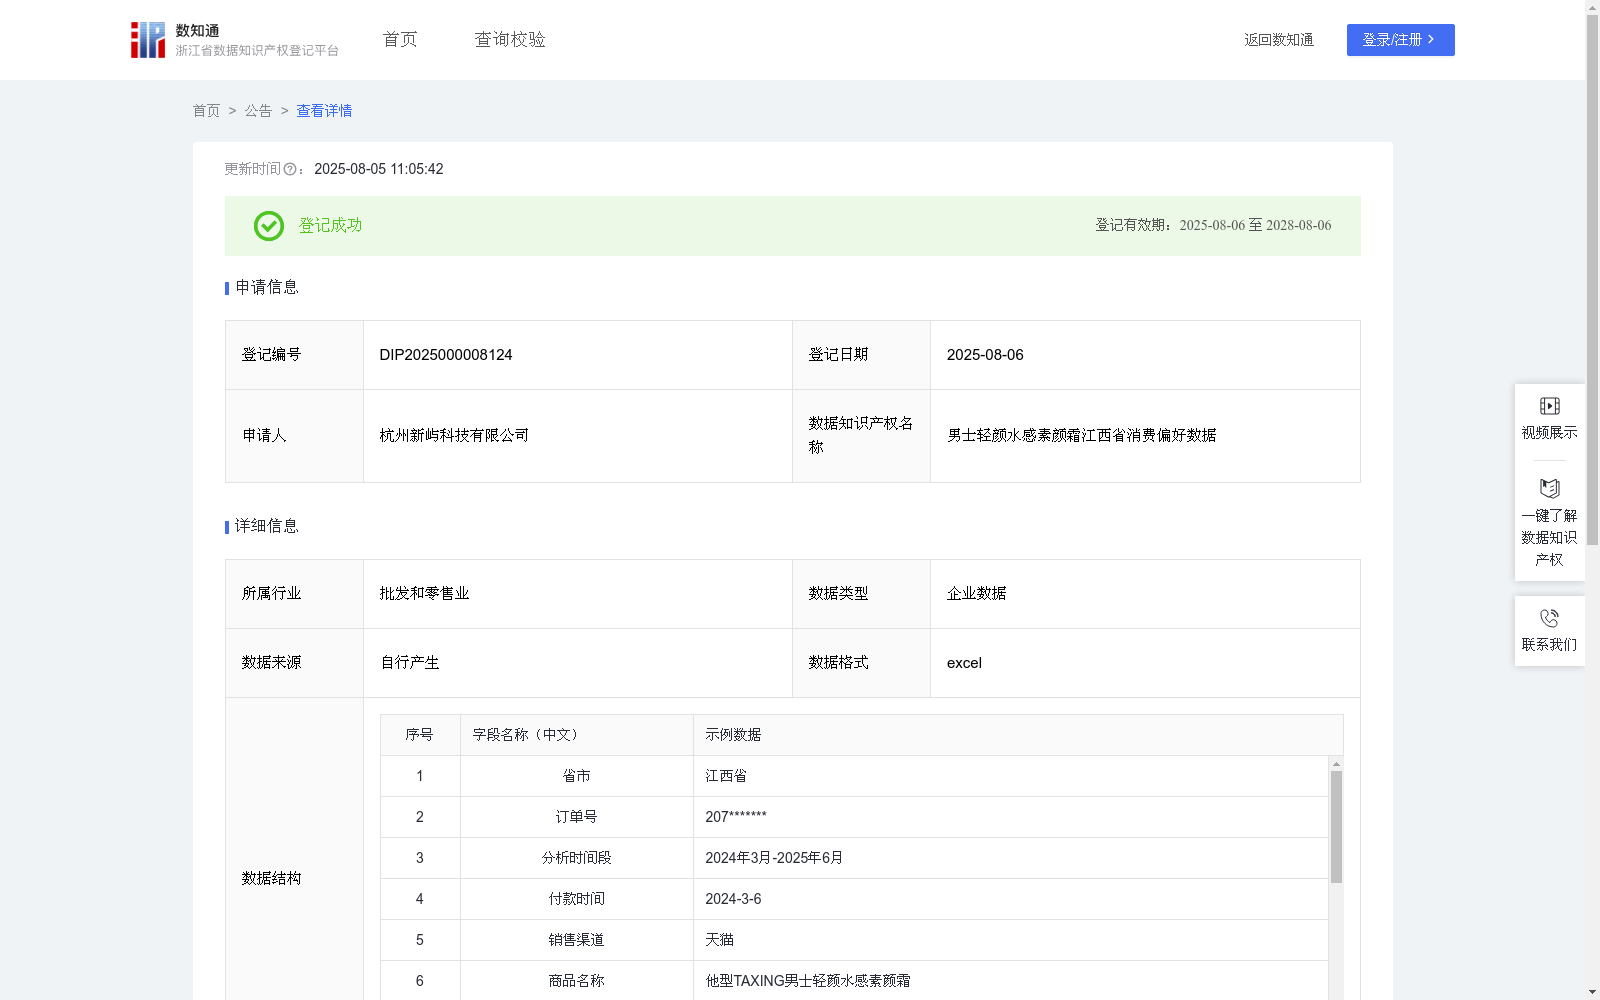The height and width of the screenshot is (1000, 1600).
Task: Click the 序号 column header
Action: 419,735
